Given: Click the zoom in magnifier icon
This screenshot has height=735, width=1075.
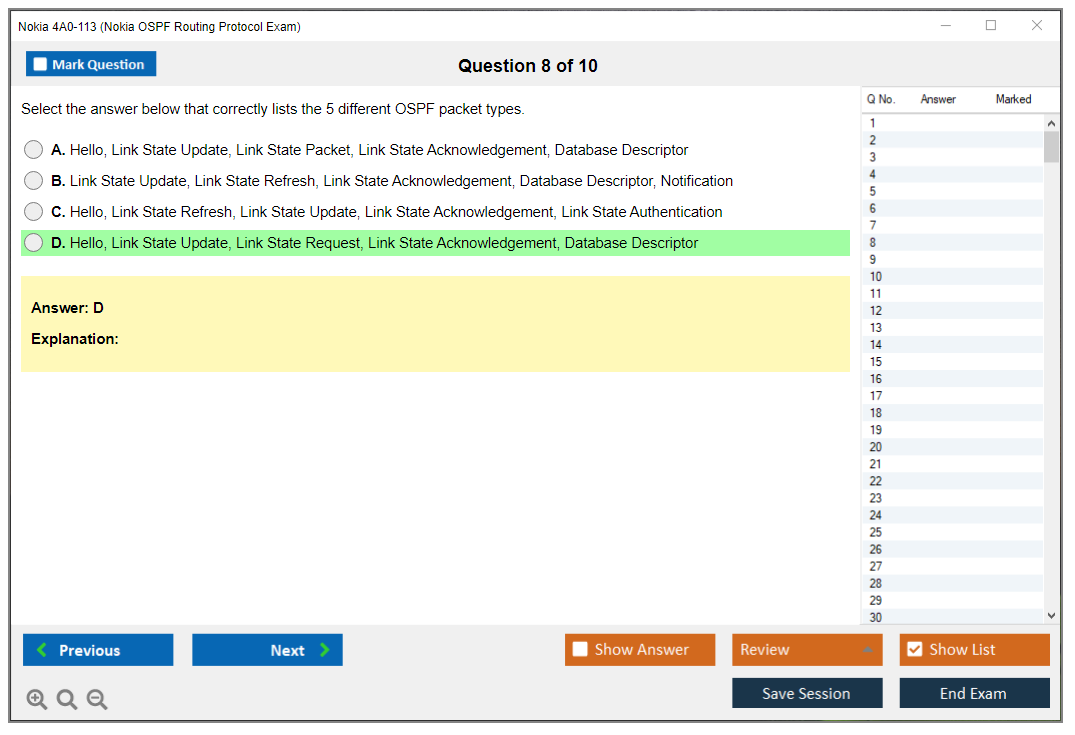Looking at the screenshot, I should [x=37, y=700].
